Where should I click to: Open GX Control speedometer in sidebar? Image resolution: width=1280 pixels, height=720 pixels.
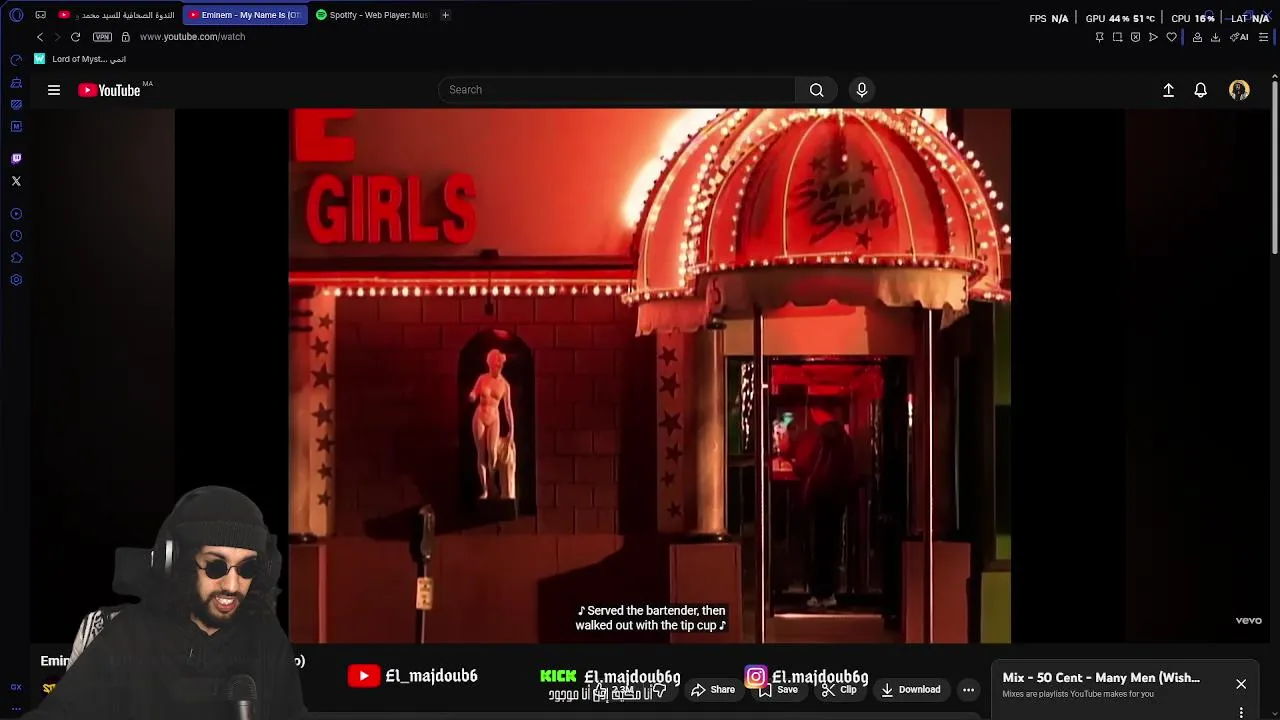point(16,61)
